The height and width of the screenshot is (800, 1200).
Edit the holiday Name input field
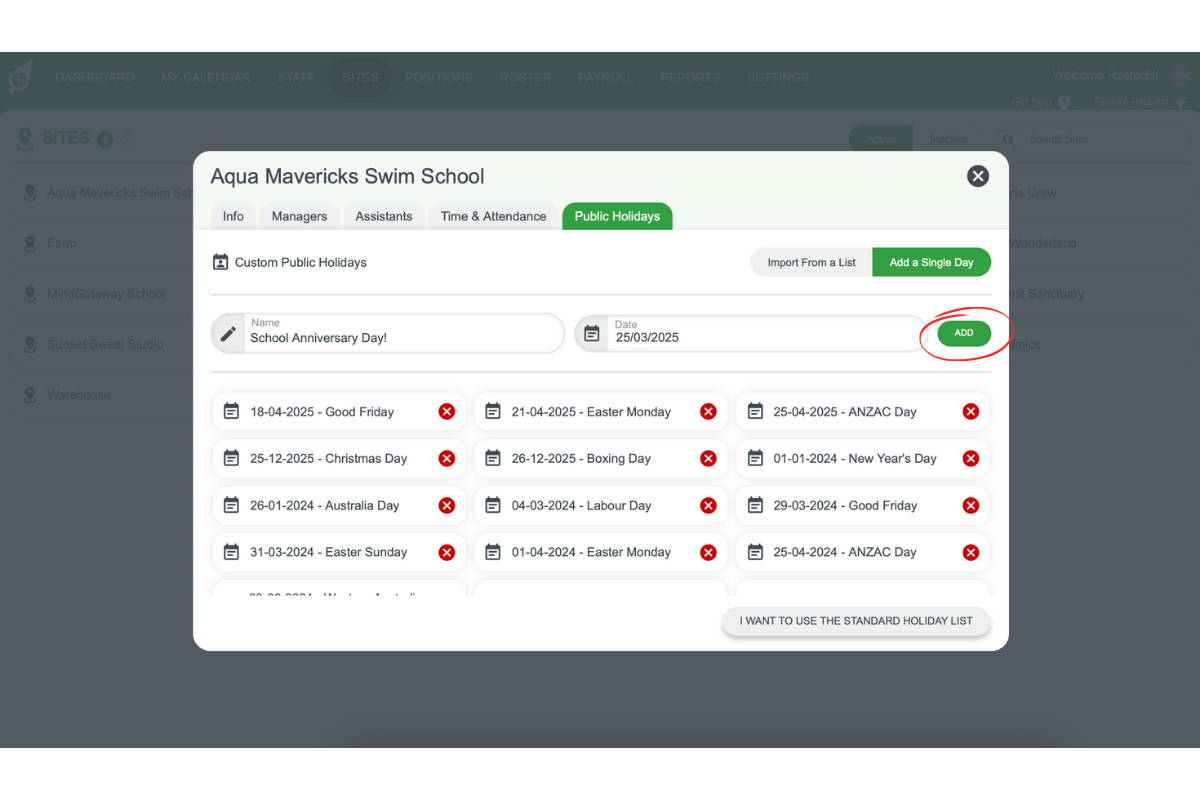[x=400, y=338]
